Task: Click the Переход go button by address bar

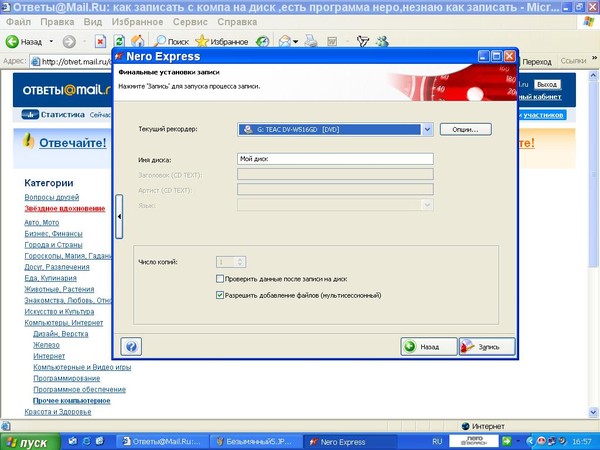Action: pyautogui.click(x=536, y=62)
